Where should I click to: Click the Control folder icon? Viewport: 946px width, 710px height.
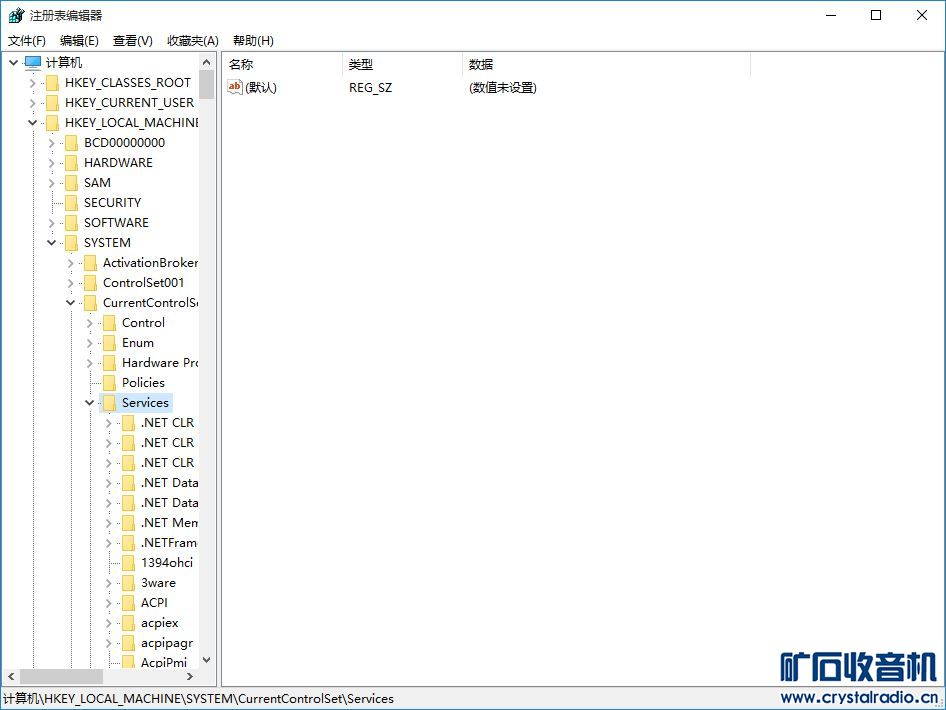coord(109,323)
